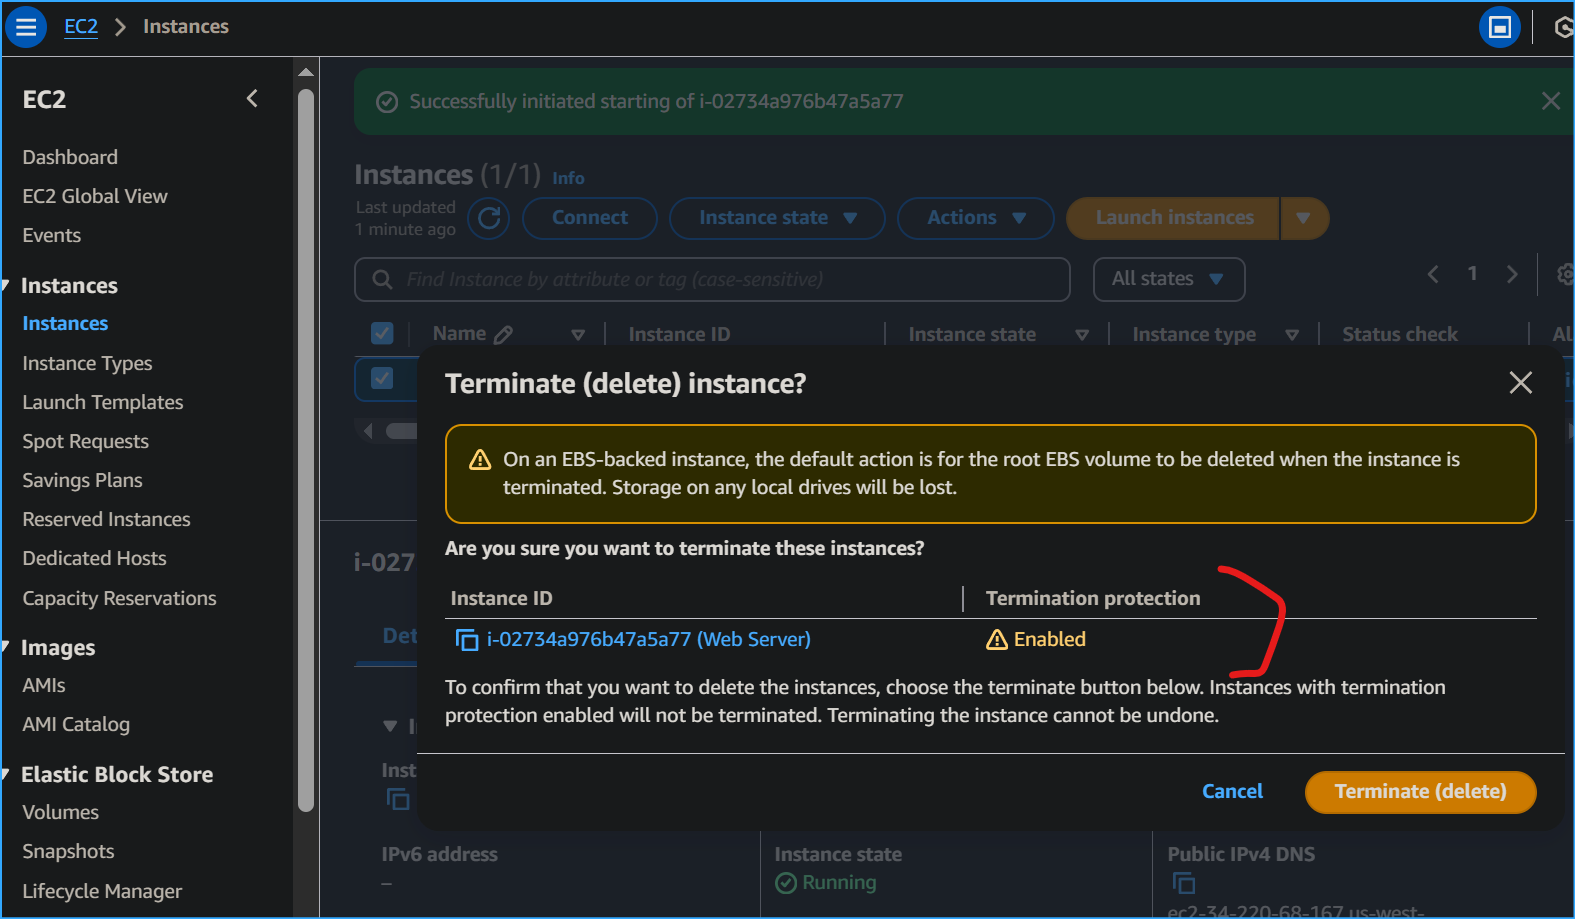
Task: Open Dedicated Hosts page
Action: tap(94, 558)
